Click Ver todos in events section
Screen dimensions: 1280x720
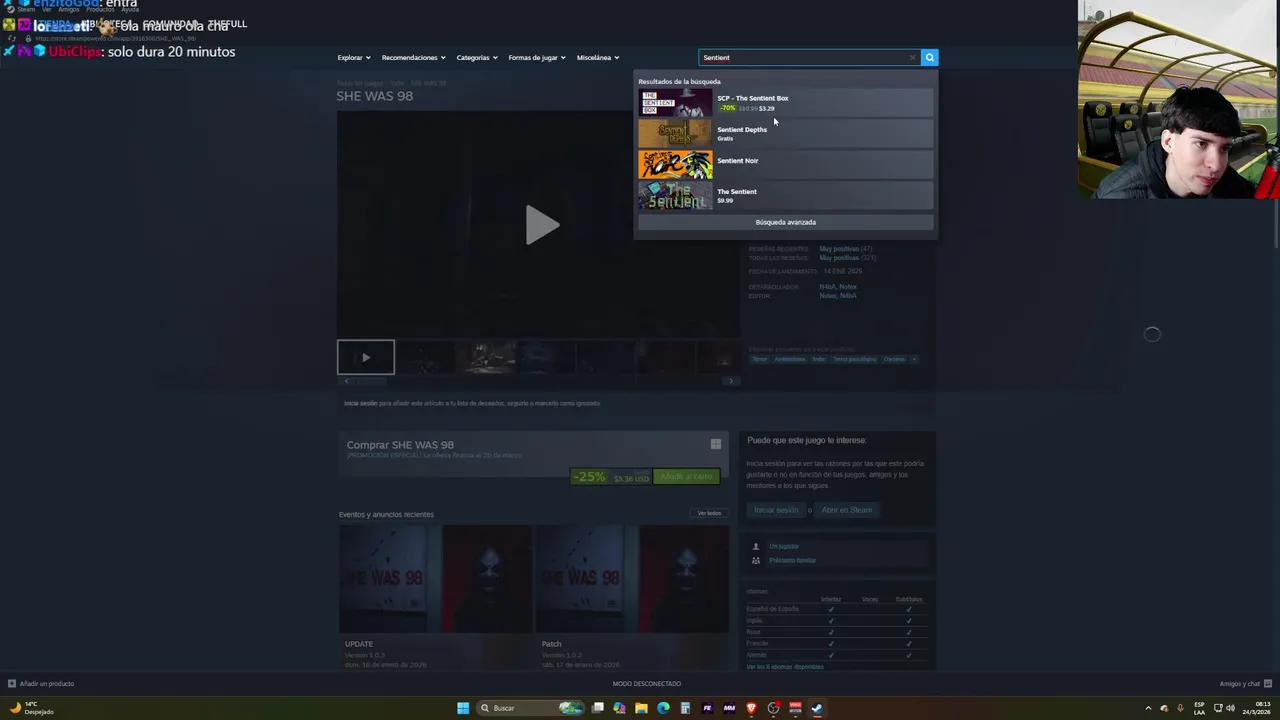click(x=709, y=513)
